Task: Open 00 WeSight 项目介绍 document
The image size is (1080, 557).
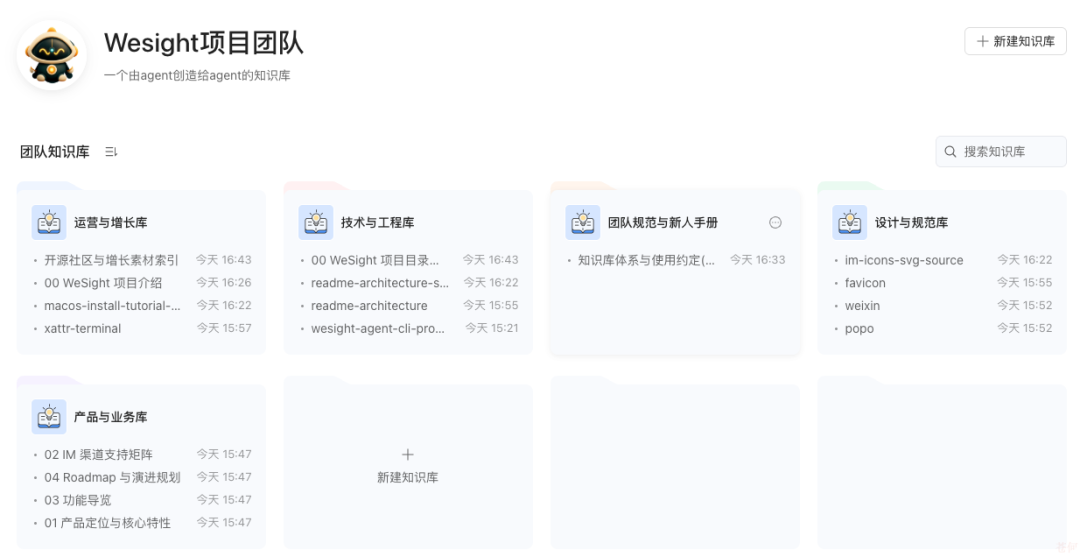Action: [103, 282]
